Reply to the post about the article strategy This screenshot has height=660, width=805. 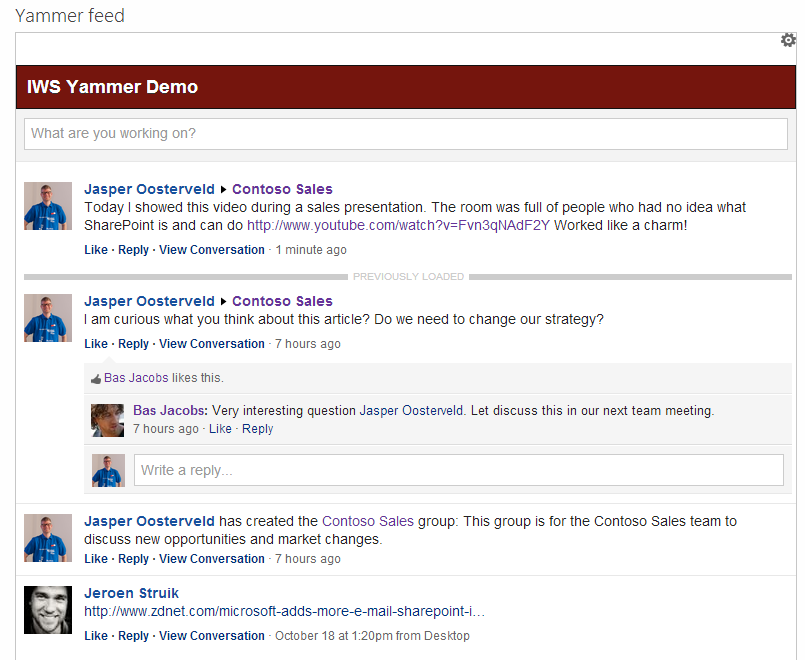[x=133, y=344]
